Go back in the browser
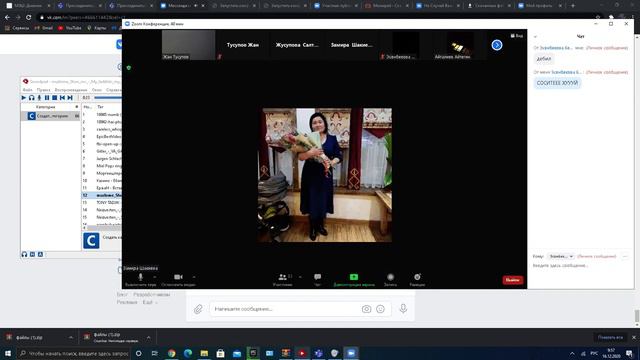The height and width of the screenshot is (360, 640). (7, 18)
